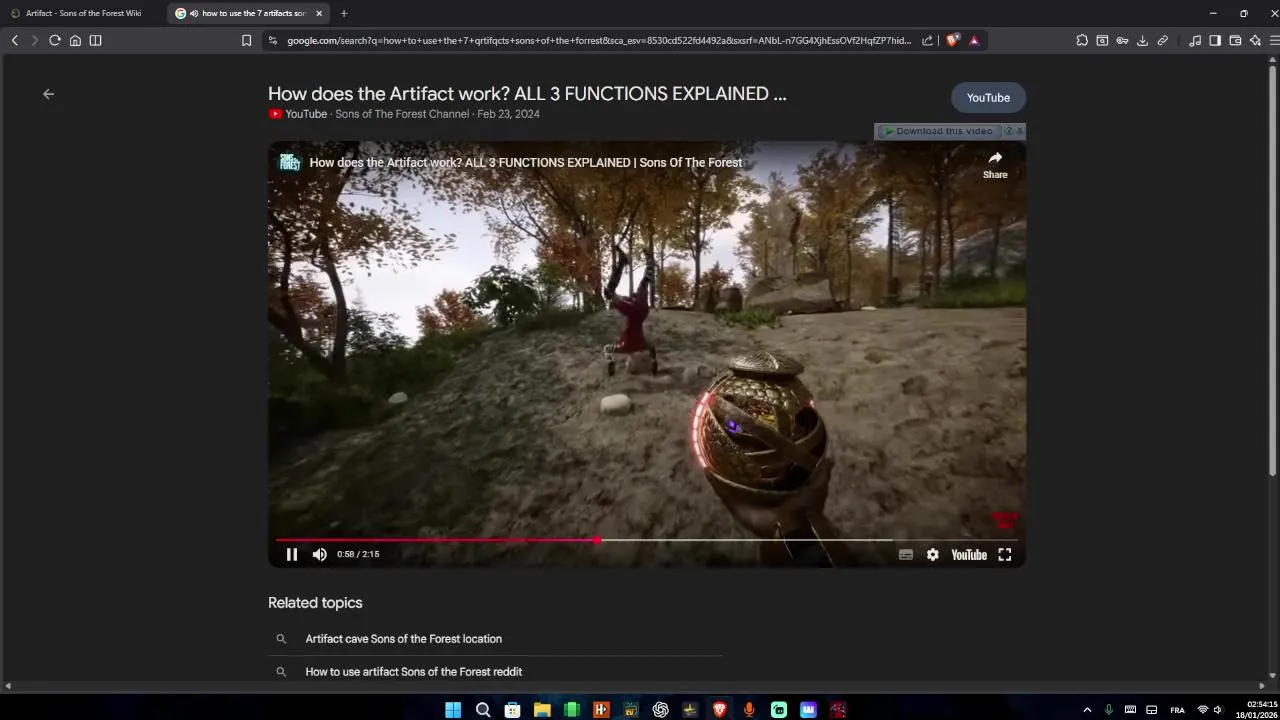
Task: Switch to Artifact - Sons of the Forest Wiki tab
Action: tap(82, 13)
